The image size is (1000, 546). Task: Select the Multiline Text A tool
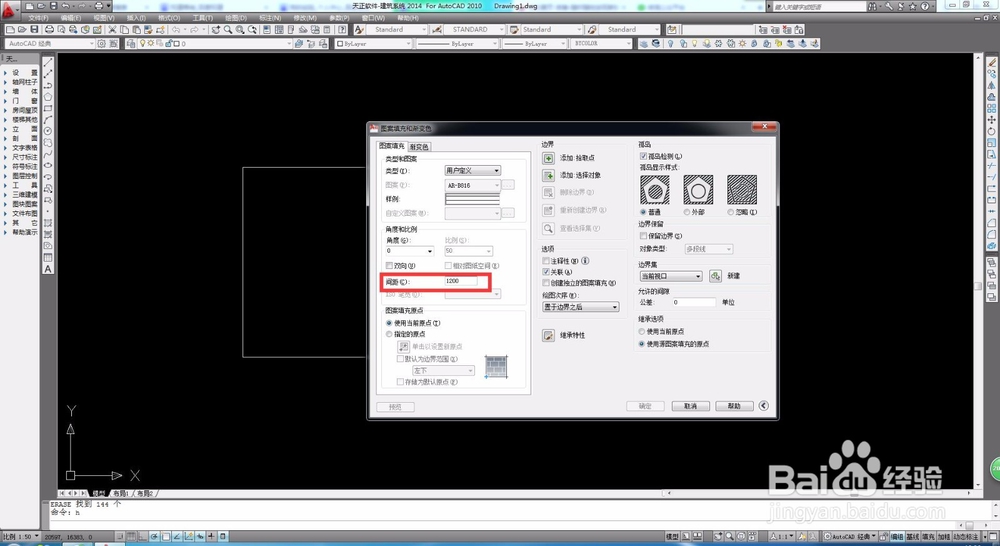tap(48, 269)
